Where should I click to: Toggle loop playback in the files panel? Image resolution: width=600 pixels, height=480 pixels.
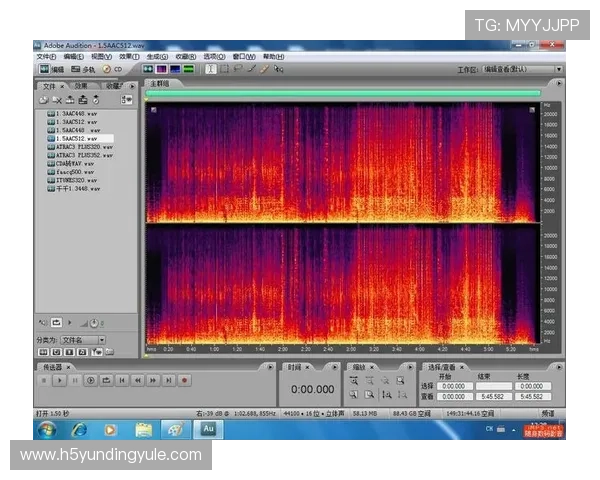57,323
